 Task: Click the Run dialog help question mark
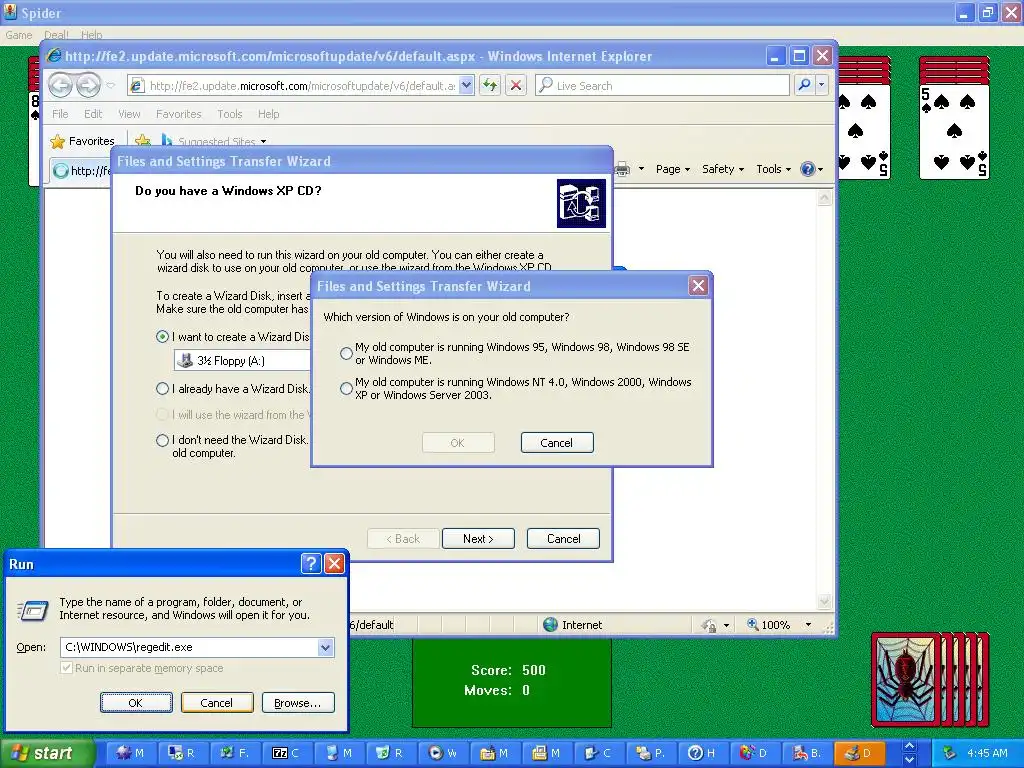coord(311,564)
